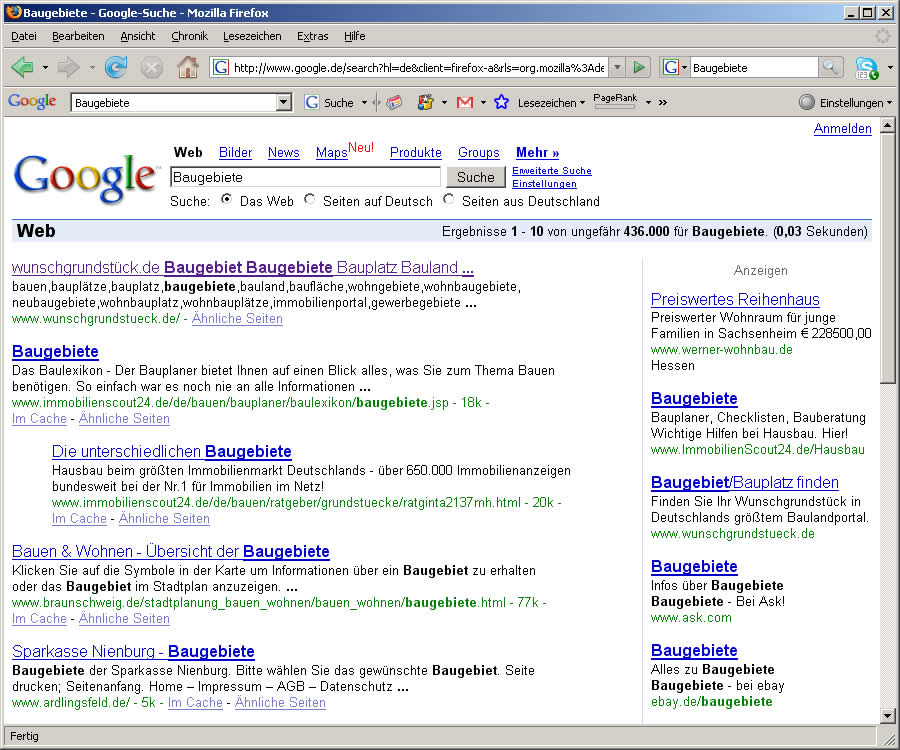Open the Skype toolbar dropdown arrow

tap(890, 68)
